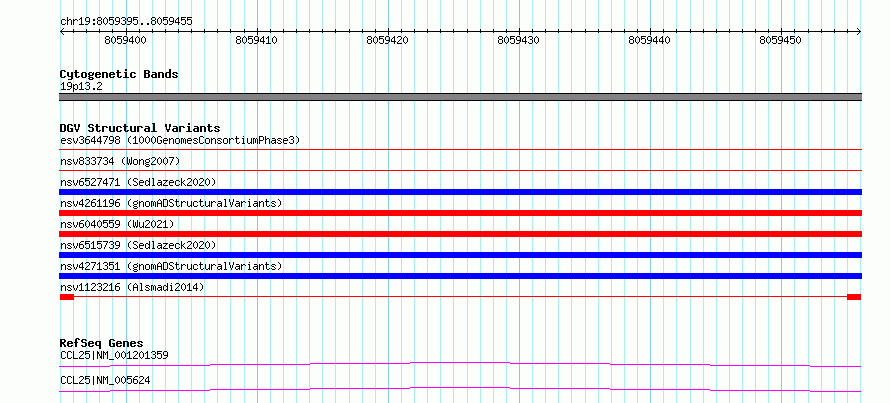Select the 19p13.2 band label
This screenshot has width=890, height=403.
coord(81,87)
